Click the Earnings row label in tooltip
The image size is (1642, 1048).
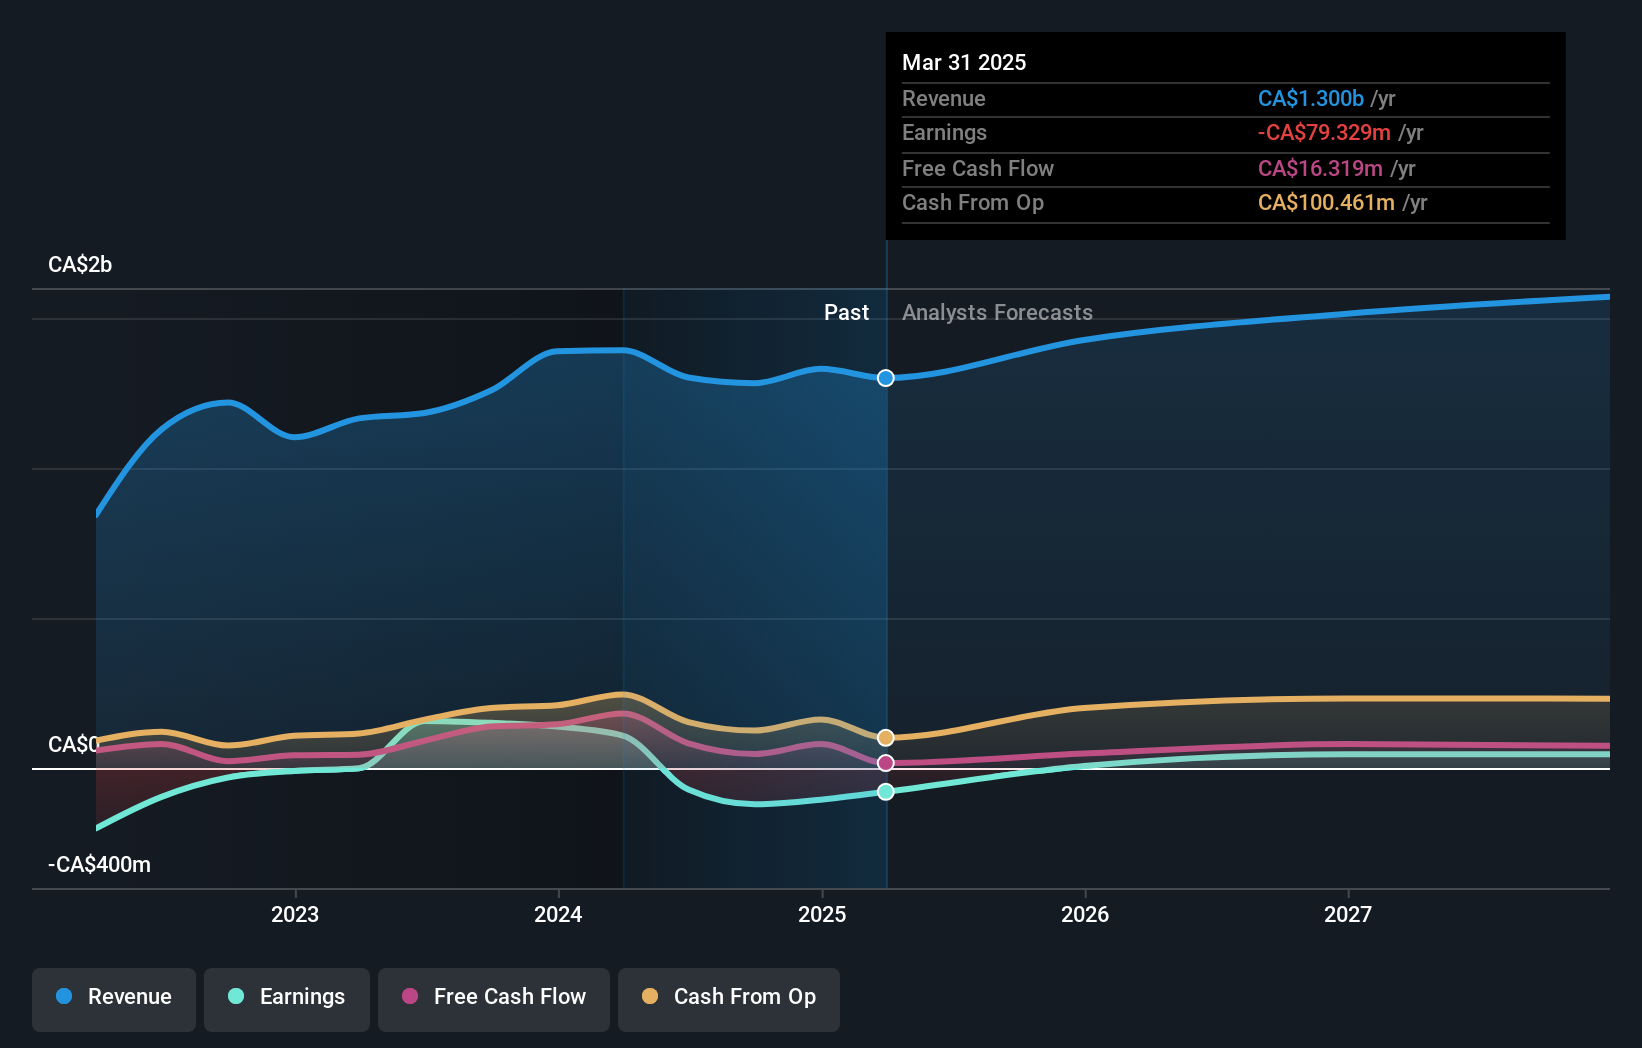pos(944,132)
